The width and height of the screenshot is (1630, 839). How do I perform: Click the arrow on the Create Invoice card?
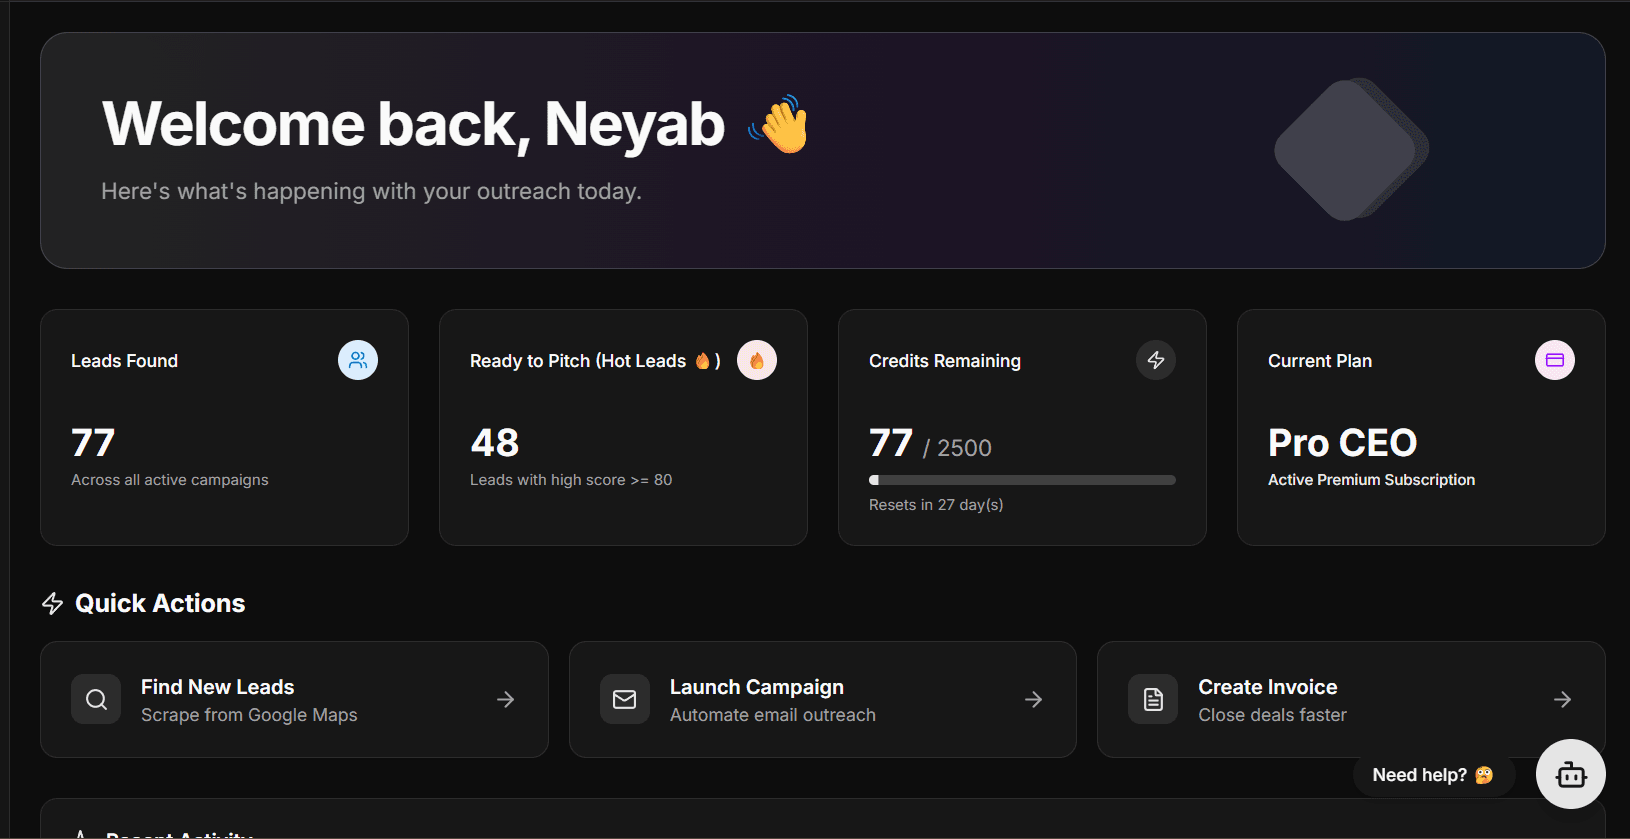coord(1562,699)
